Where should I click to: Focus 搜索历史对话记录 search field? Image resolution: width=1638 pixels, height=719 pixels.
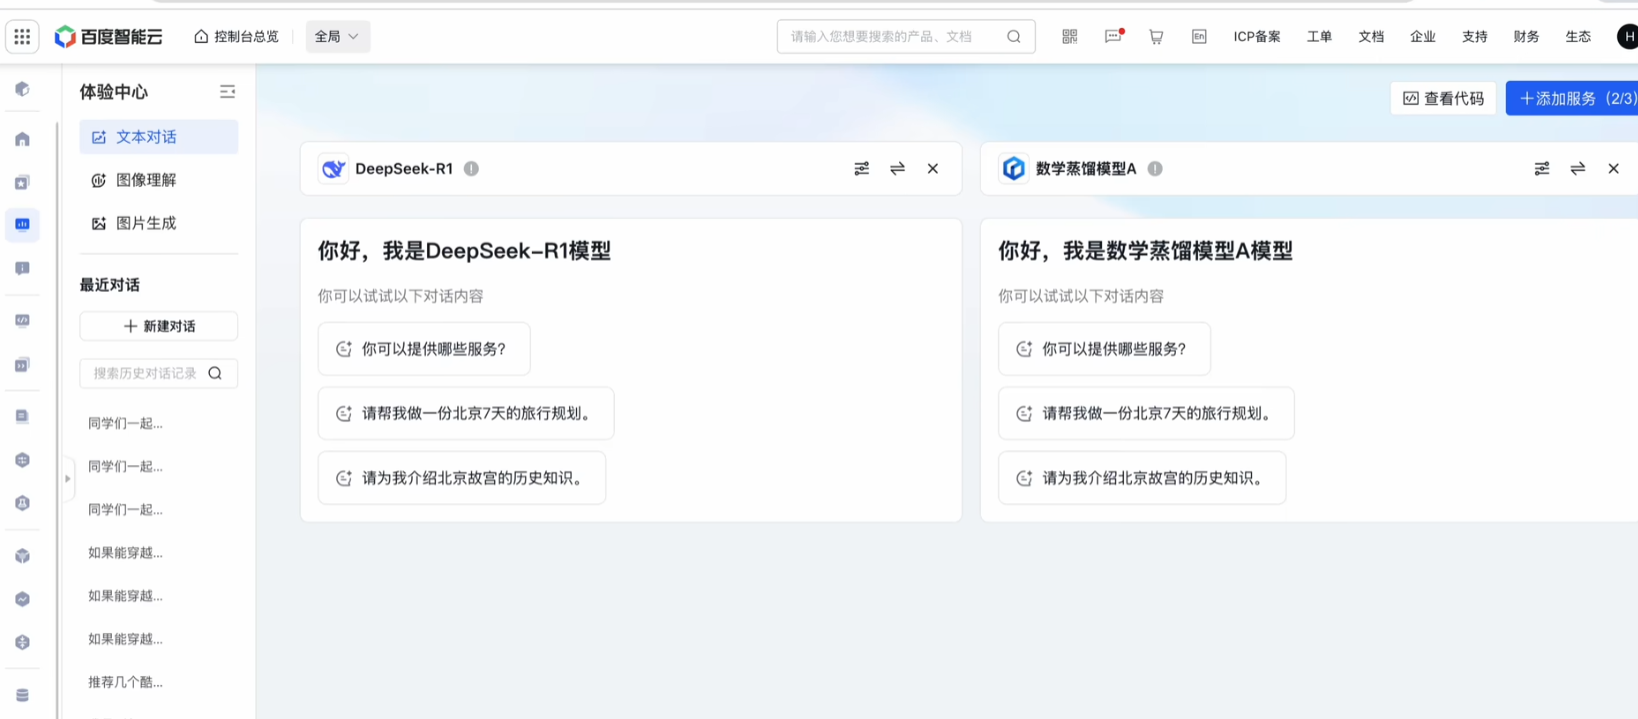pyautogui.click(x=158, y=373)
